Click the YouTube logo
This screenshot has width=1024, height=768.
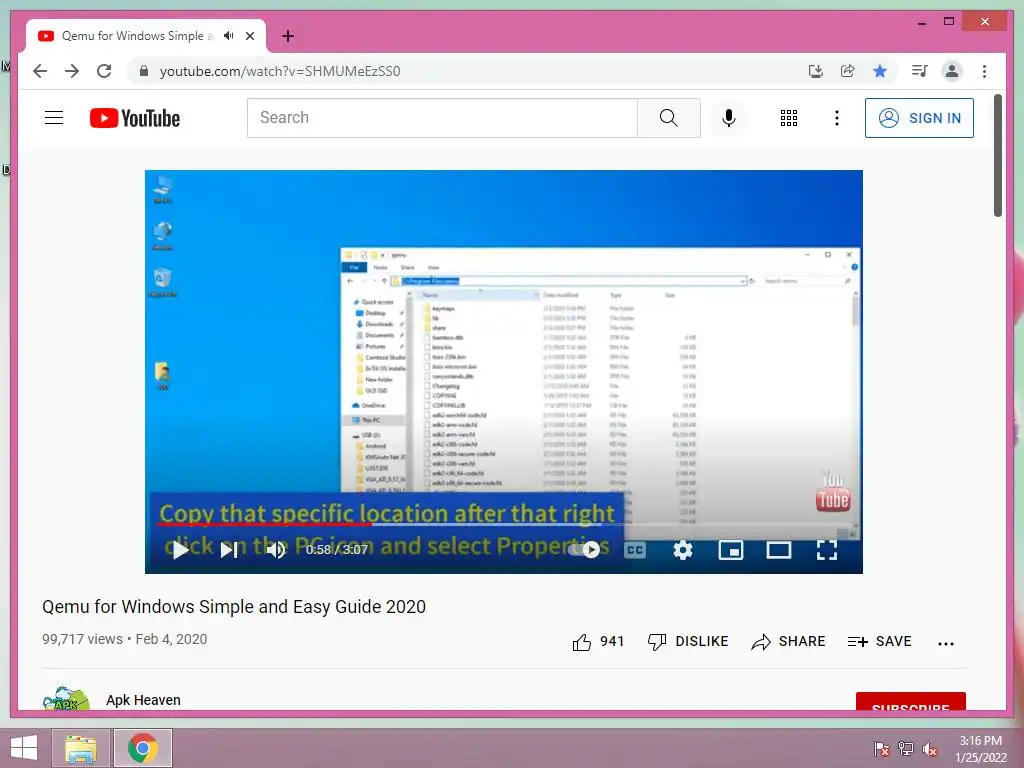tap(135, 118)
